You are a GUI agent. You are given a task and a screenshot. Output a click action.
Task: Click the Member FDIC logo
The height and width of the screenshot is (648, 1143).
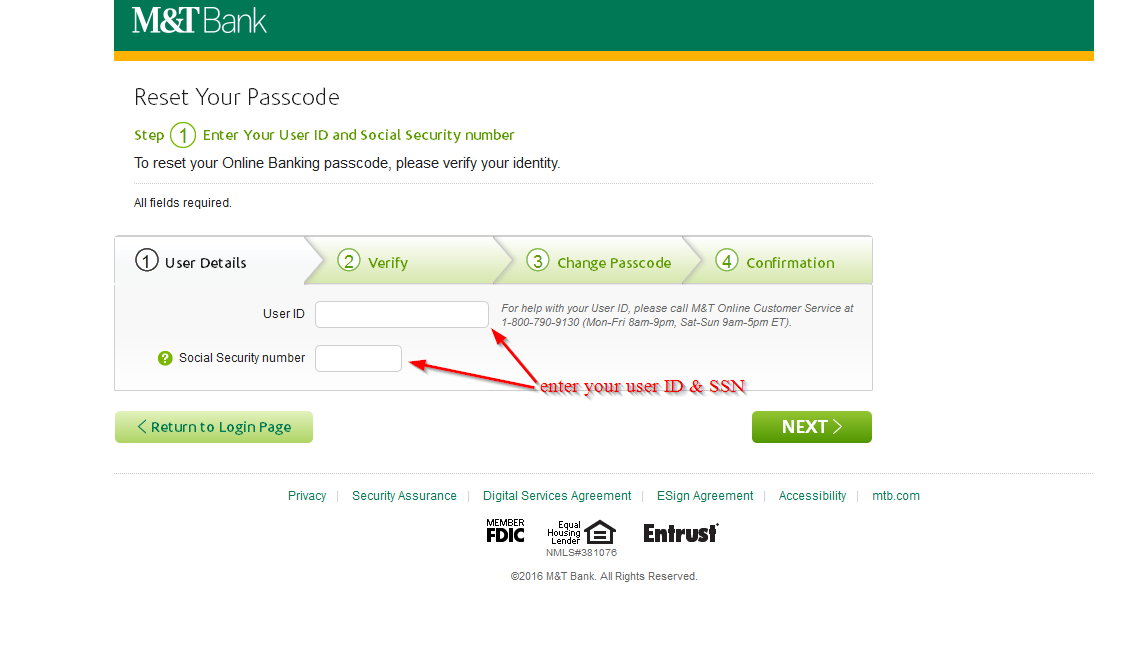click(505, 531)
